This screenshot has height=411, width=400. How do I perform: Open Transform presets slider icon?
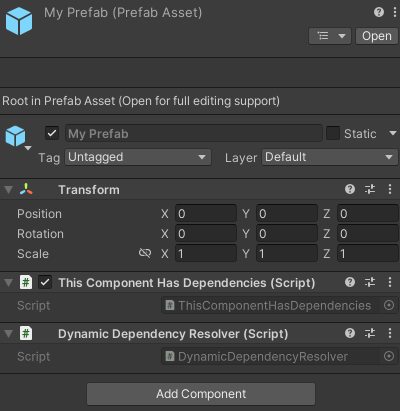[x=370, y=189]
